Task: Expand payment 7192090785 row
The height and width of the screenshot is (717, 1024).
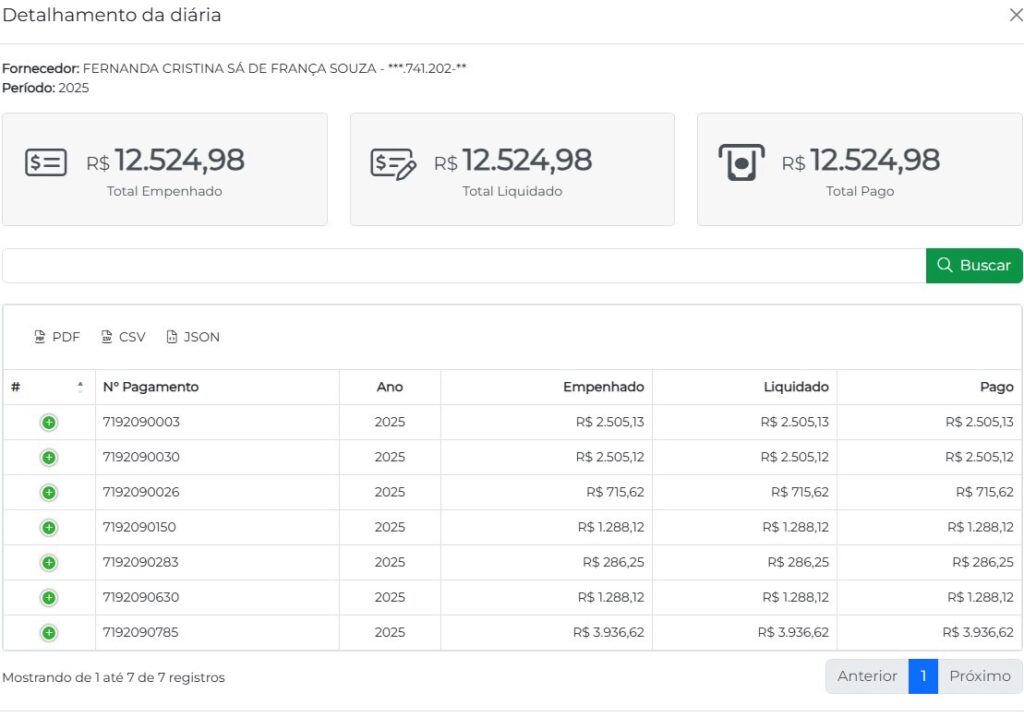Action: [49, 633]
